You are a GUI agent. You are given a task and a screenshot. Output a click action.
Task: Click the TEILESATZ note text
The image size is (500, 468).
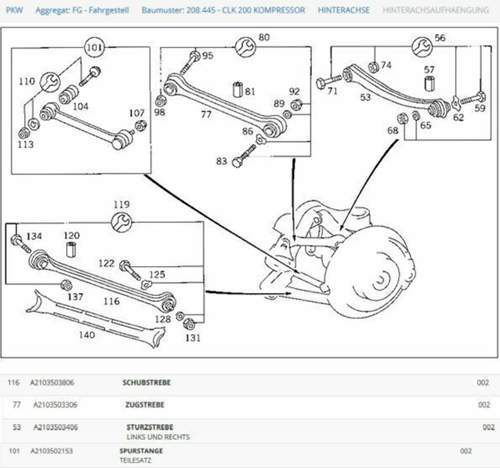[x=135, y=460]
